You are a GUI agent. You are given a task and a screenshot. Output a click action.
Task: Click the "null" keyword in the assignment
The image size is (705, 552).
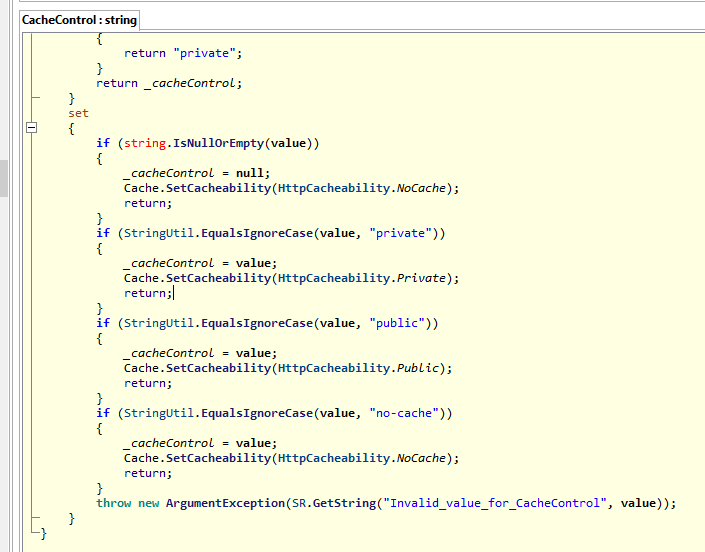(x=250, y=173)
